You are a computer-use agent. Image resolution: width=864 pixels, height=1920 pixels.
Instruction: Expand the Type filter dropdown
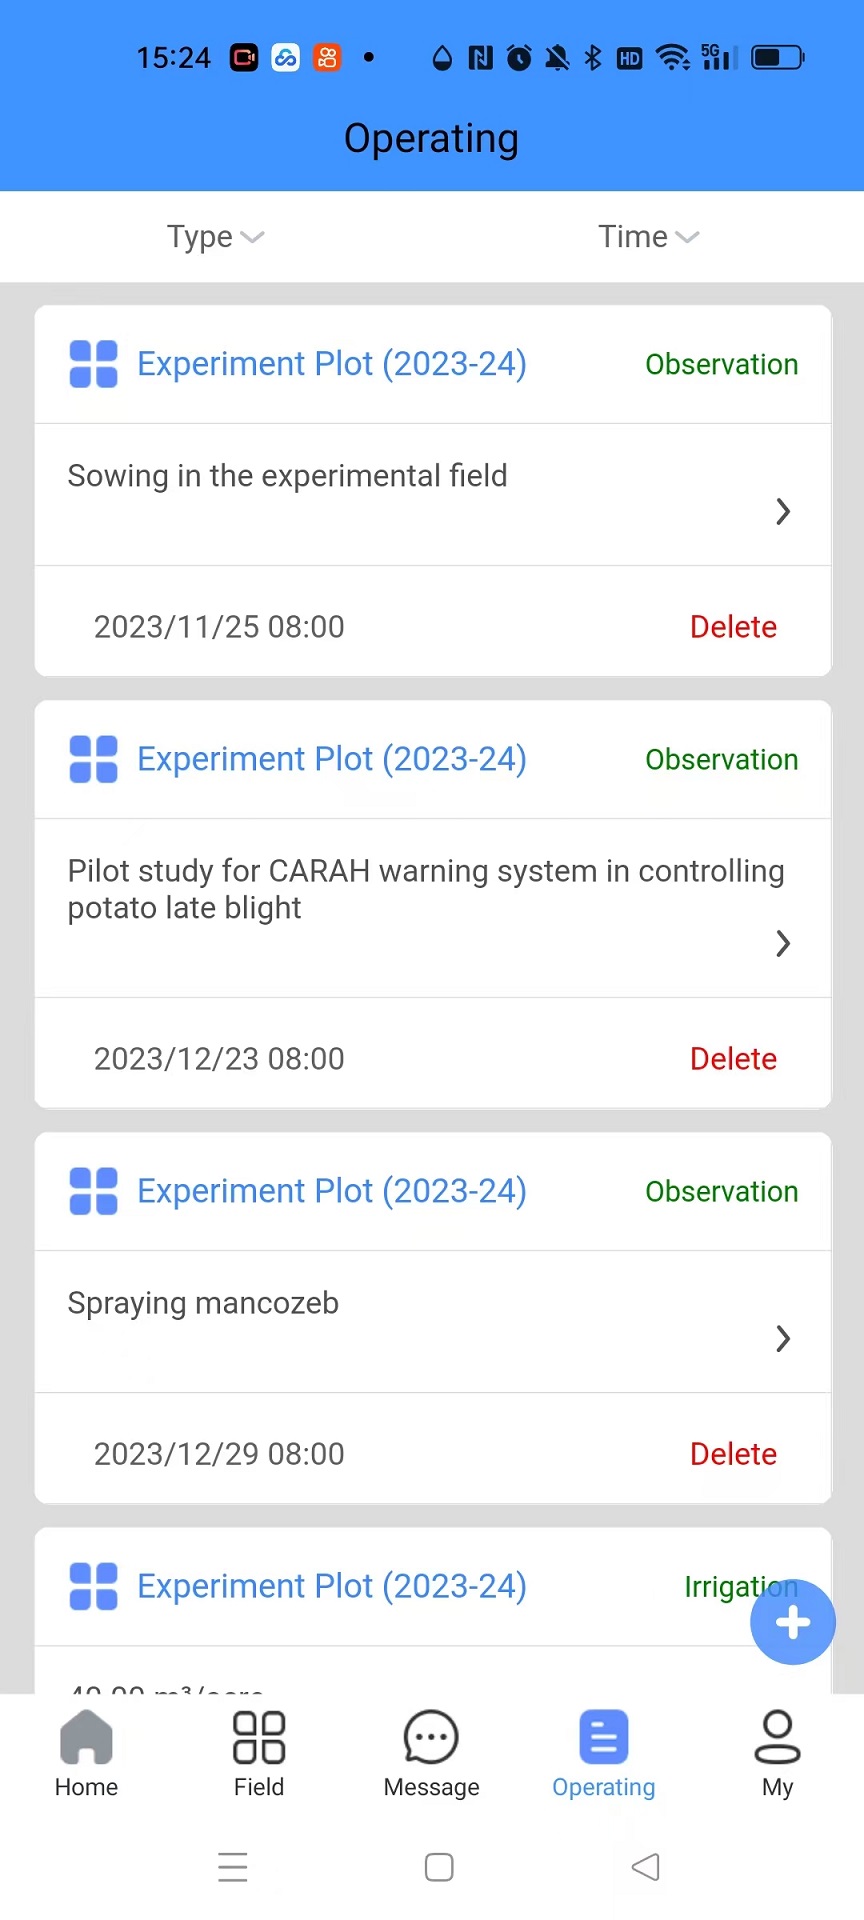pos(215,237)
